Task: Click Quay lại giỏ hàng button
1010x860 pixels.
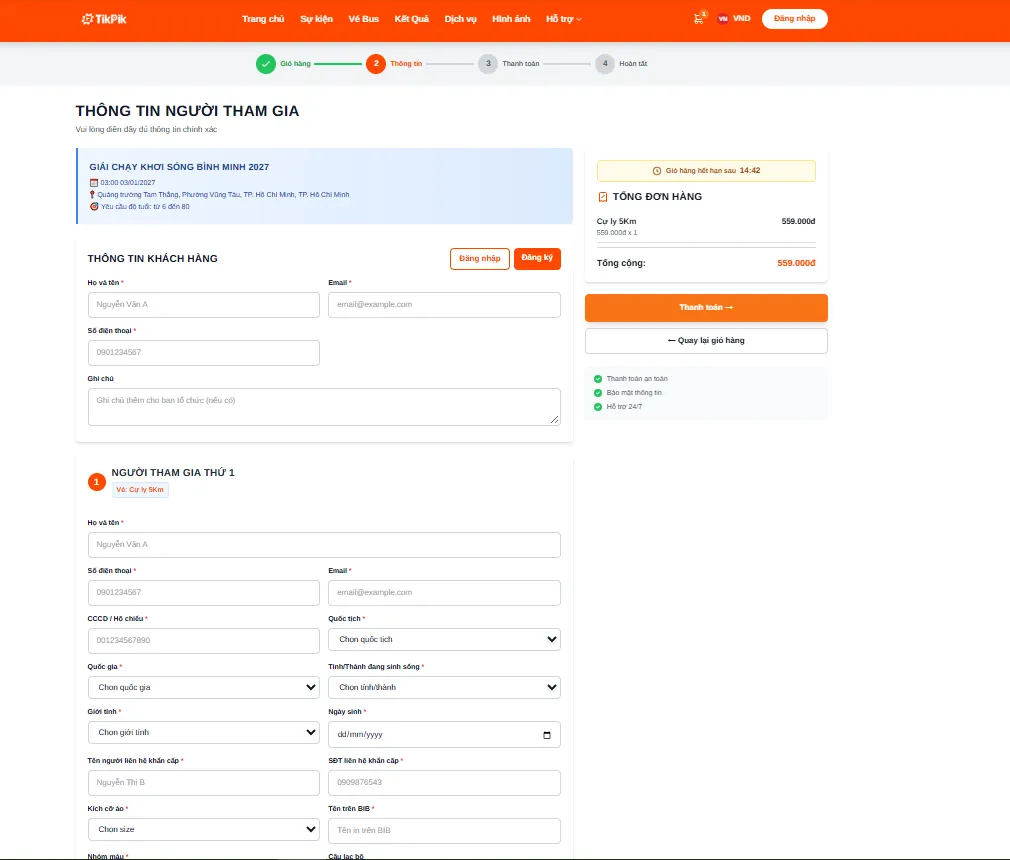Action: click(706, 341)
